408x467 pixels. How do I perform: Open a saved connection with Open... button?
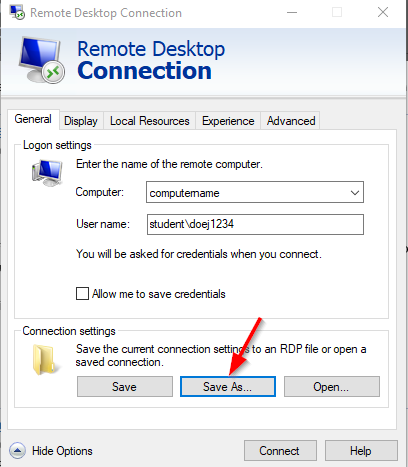[332, 387]
